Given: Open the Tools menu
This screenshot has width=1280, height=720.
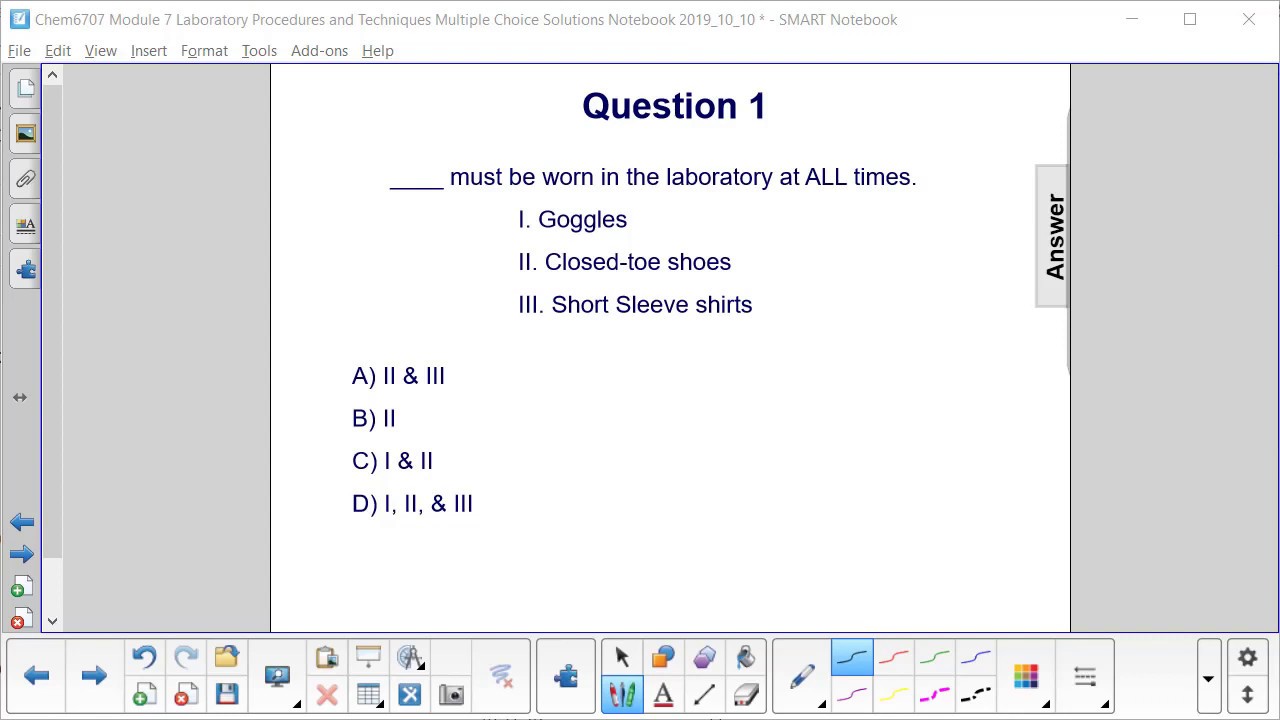Looking at the screenshot, I should (x=259, y=50).
